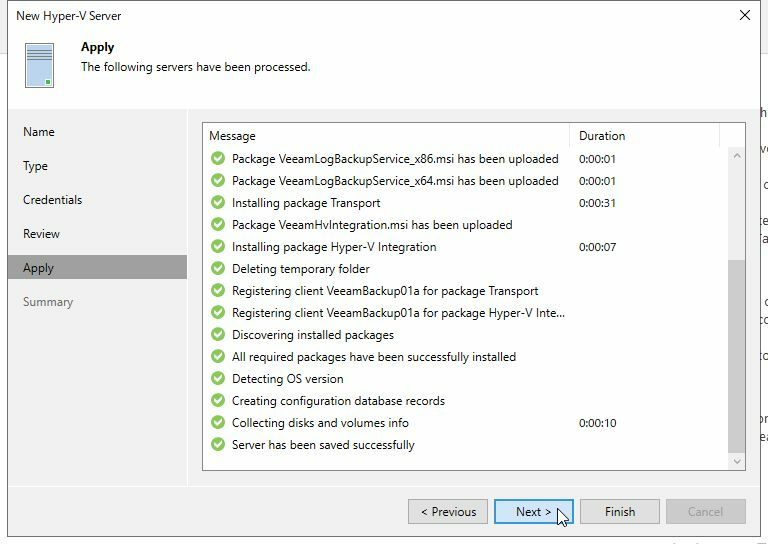The width and height of the screenshot is (768, 544).
Task: Click the log list vertical scrollbar thumb
Action: (x=737, y=355)
